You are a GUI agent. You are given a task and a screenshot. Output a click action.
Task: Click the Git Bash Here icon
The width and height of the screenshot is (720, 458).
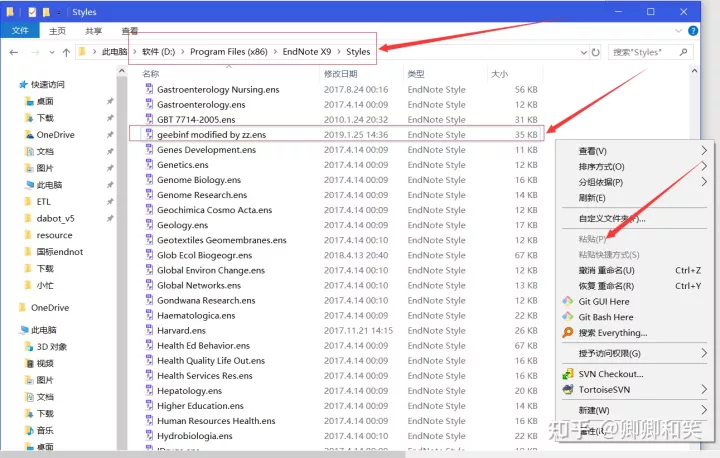tap(568, 317)
